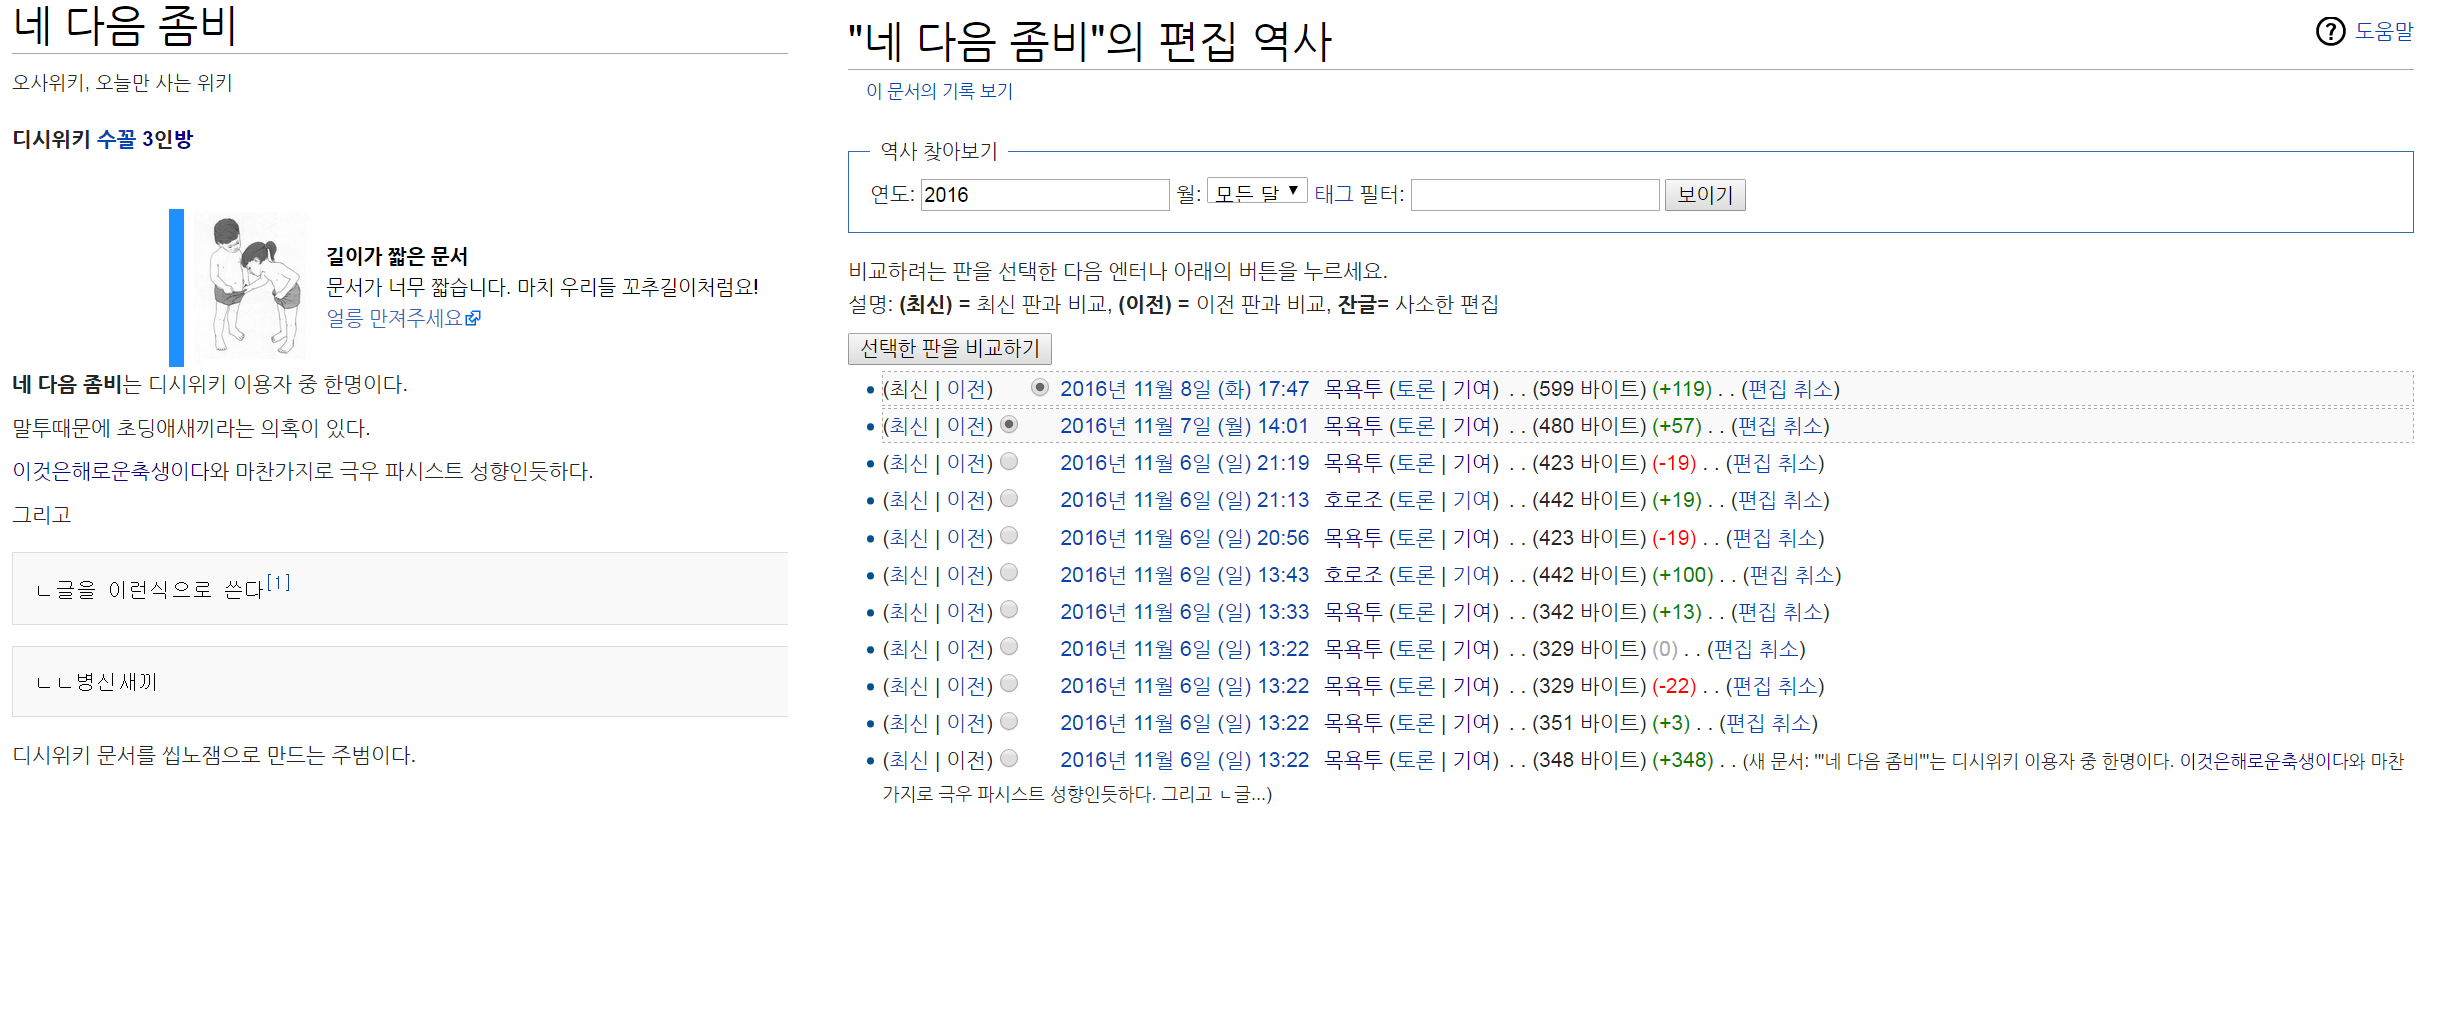The image size is (2456, 1016).
Task: Select the radio button for 11월 6일 13:43 revision
Action: pyautogui.click(x=1009, y=573)
